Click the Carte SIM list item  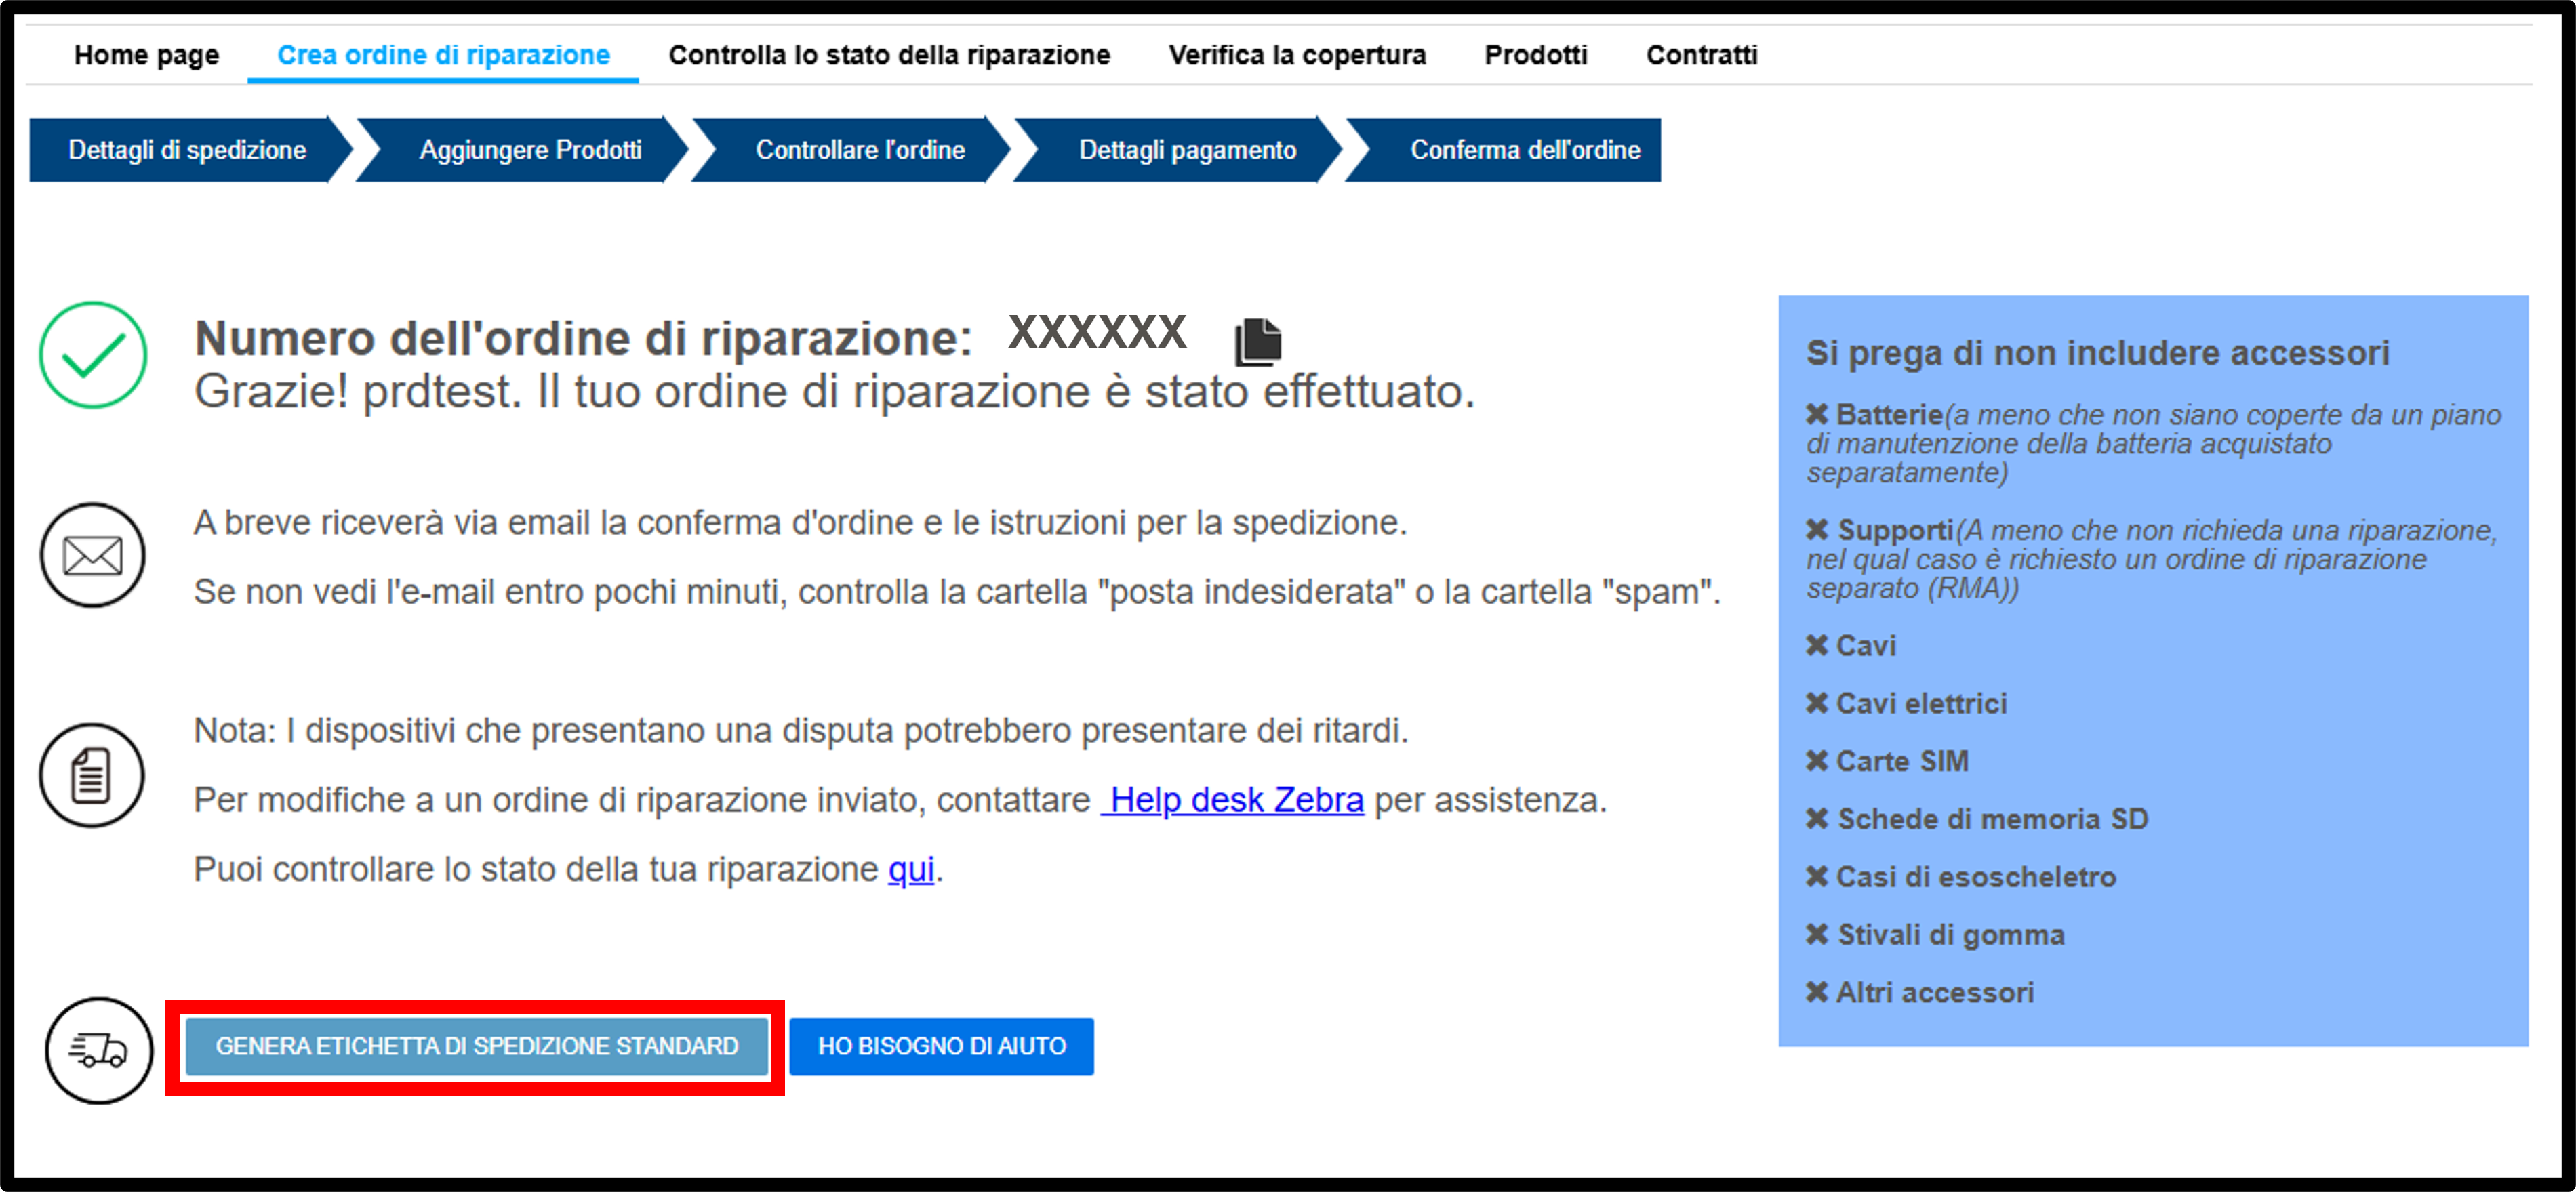1887,762
